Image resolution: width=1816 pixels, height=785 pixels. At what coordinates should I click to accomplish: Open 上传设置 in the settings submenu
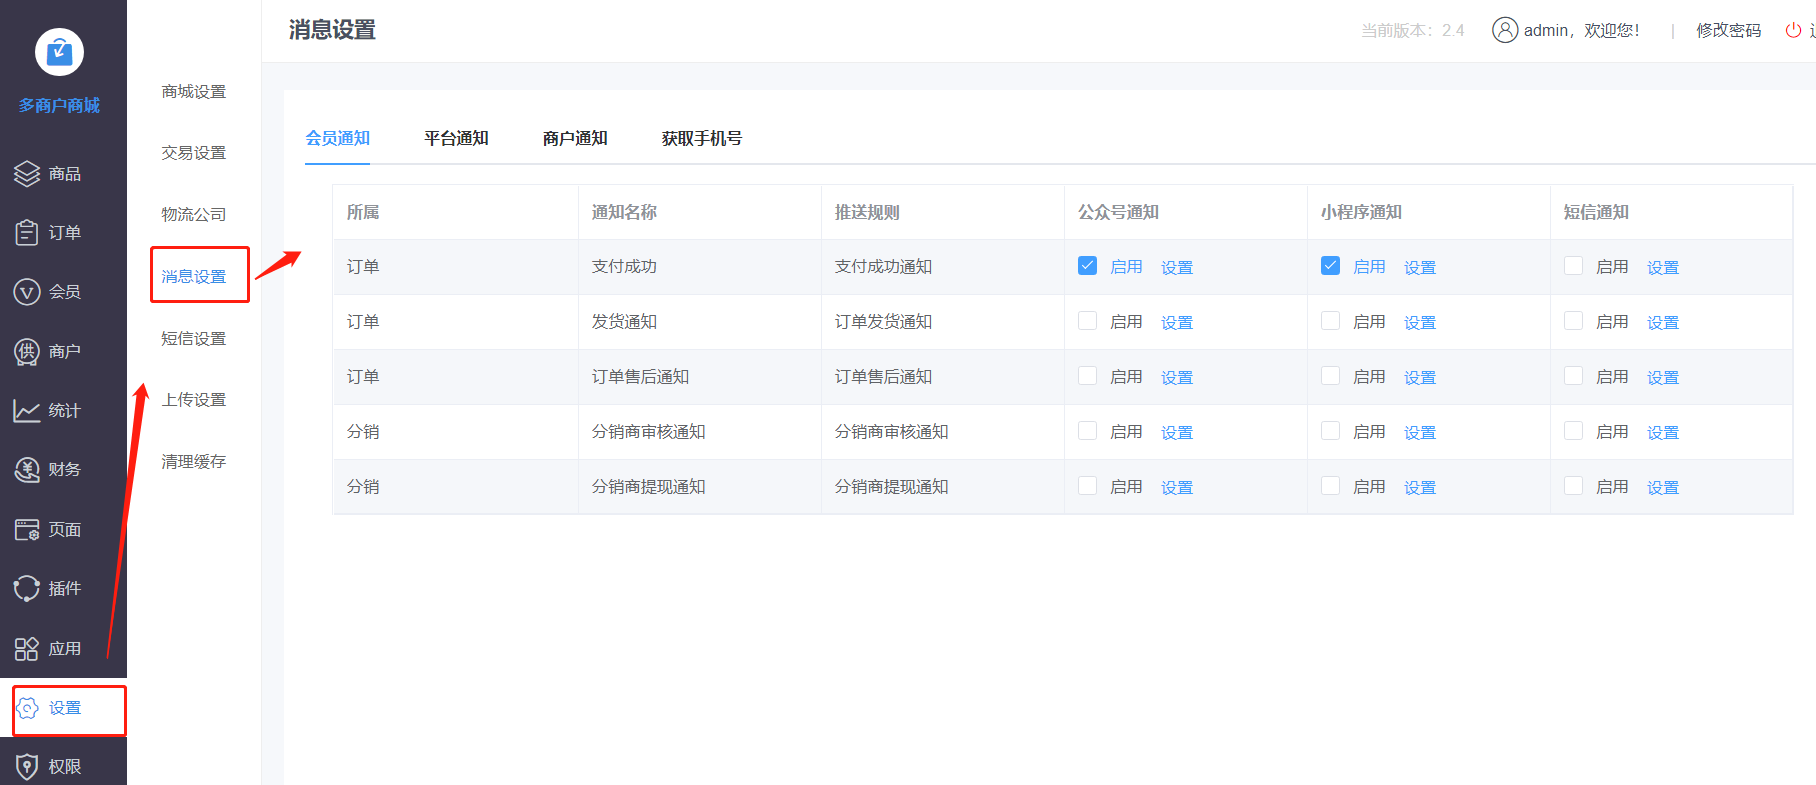194,400
